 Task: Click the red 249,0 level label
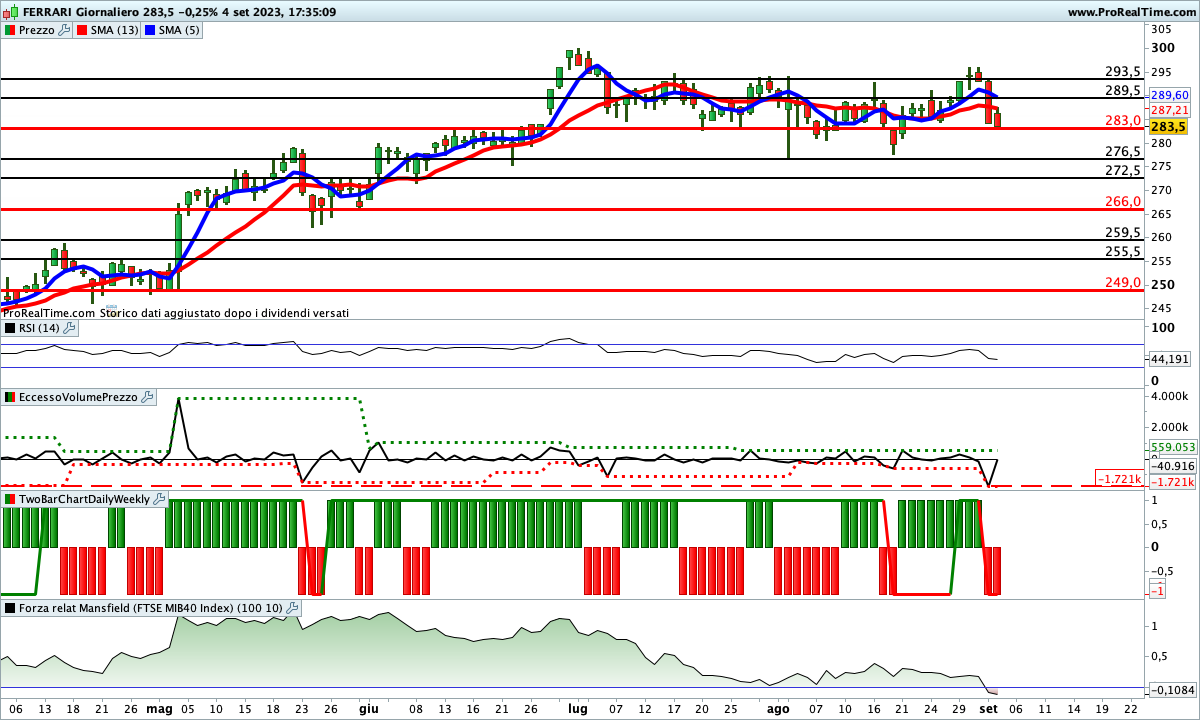(x=1123, y=283)
